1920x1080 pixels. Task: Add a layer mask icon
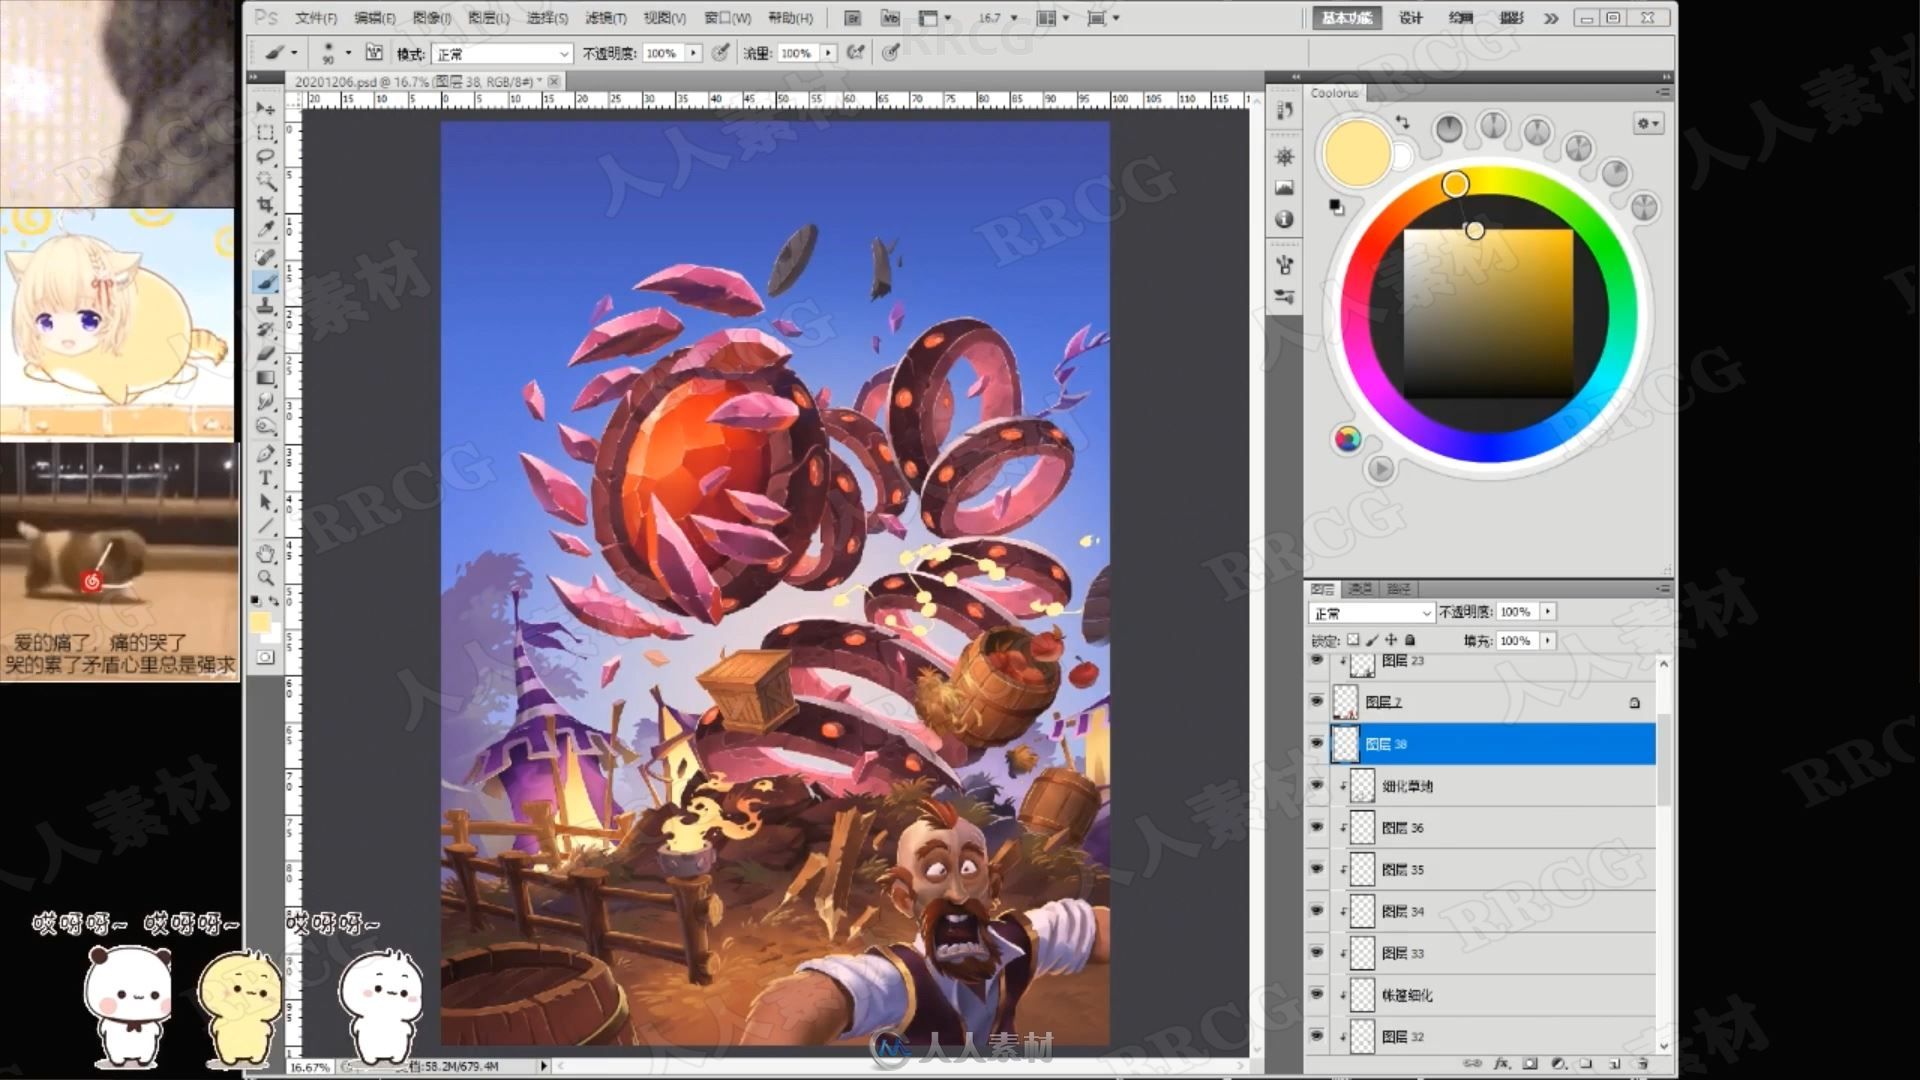(1530, 1064)
